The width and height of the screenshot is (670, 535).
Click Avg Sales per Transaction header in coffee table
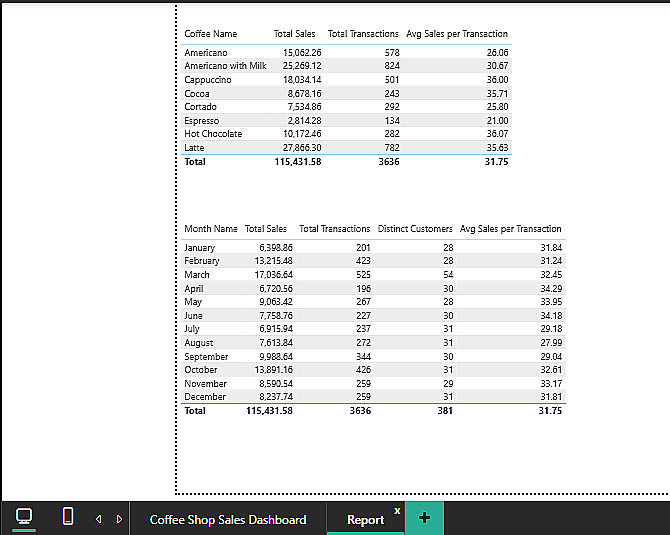click(x=457, y=34)
